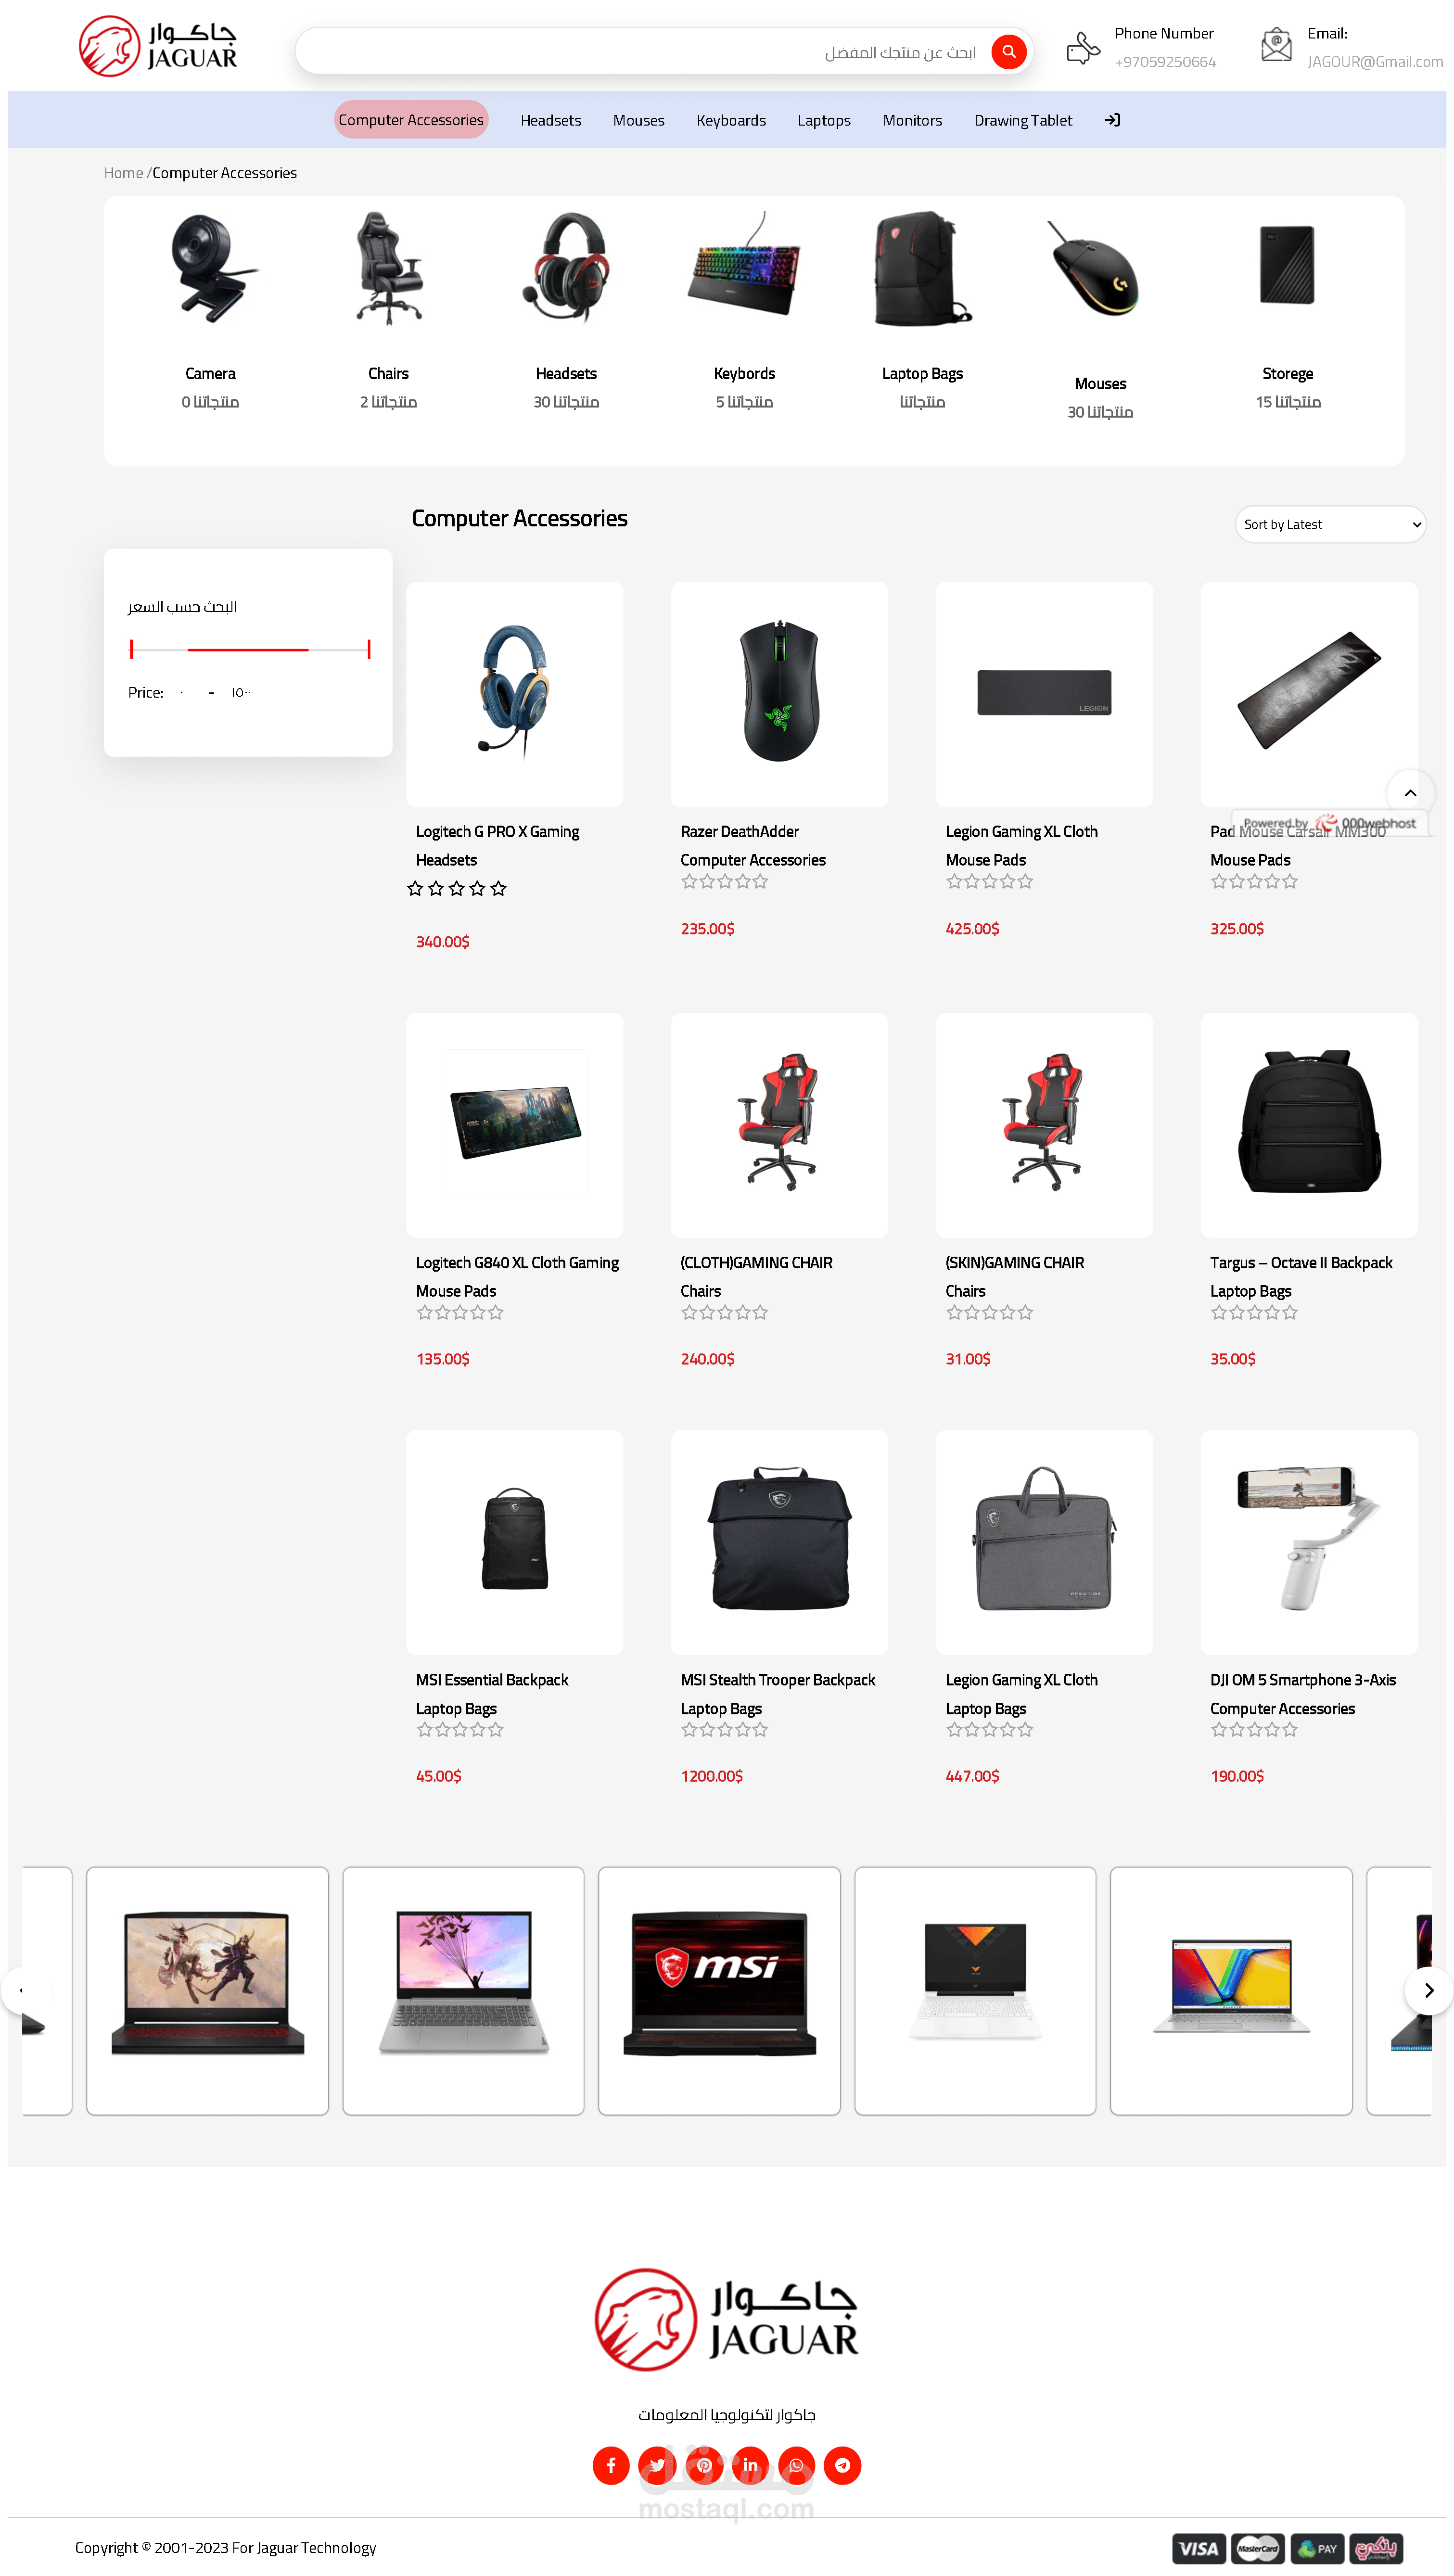Screen dimensions: 1454x2576
Task: Select the Drawing Tablet menu item
Action: click(1022, 120)
